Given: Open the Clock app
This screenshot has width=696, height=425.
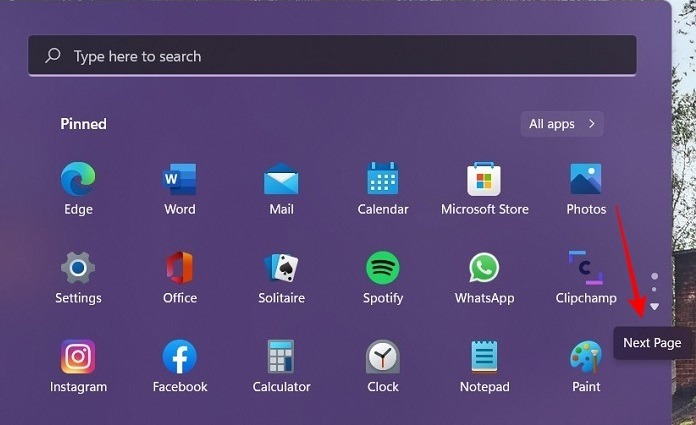Looking at the screenshot, I should tap(383, 357).
